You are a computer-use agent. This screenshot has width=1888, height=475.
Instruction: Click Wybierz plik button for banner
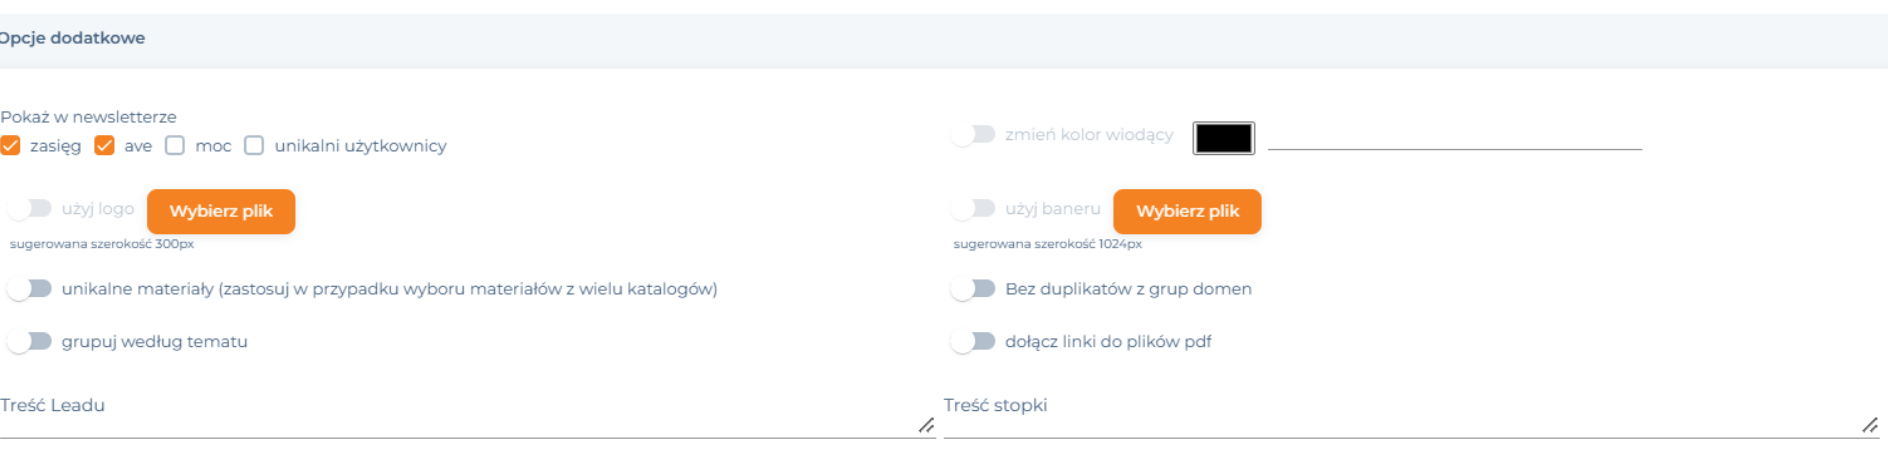1187,211
